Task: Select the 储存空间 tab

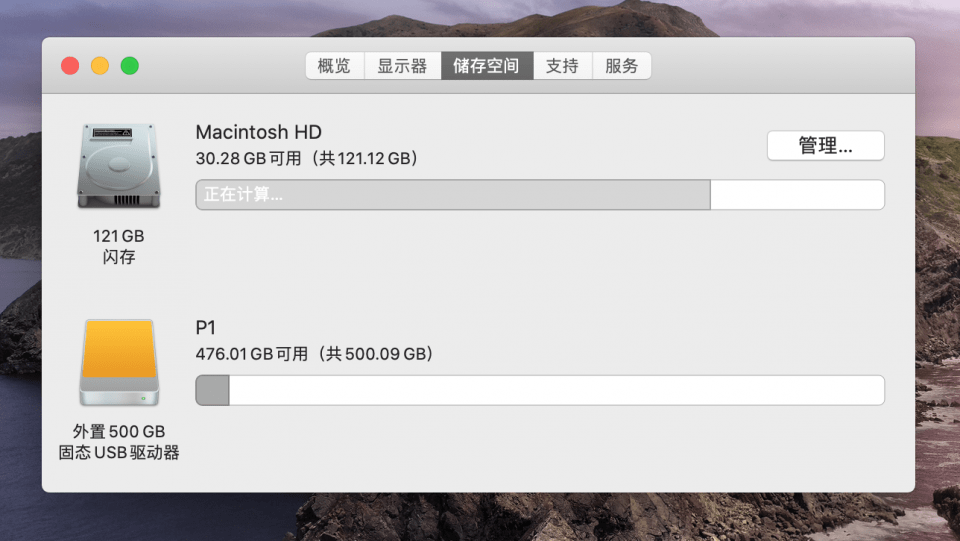Action: point(487,65)
